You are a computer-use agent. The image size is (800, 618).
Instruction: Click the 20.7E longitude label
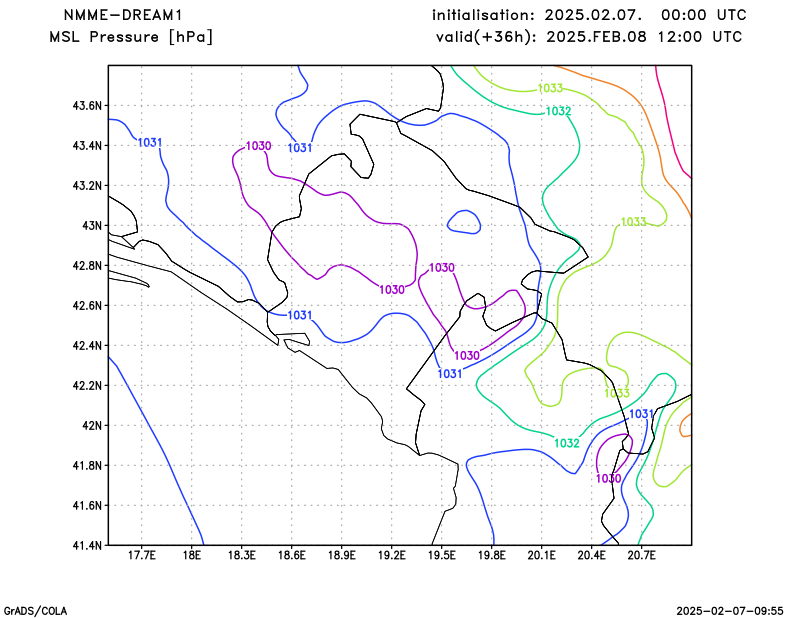(641, 556)
